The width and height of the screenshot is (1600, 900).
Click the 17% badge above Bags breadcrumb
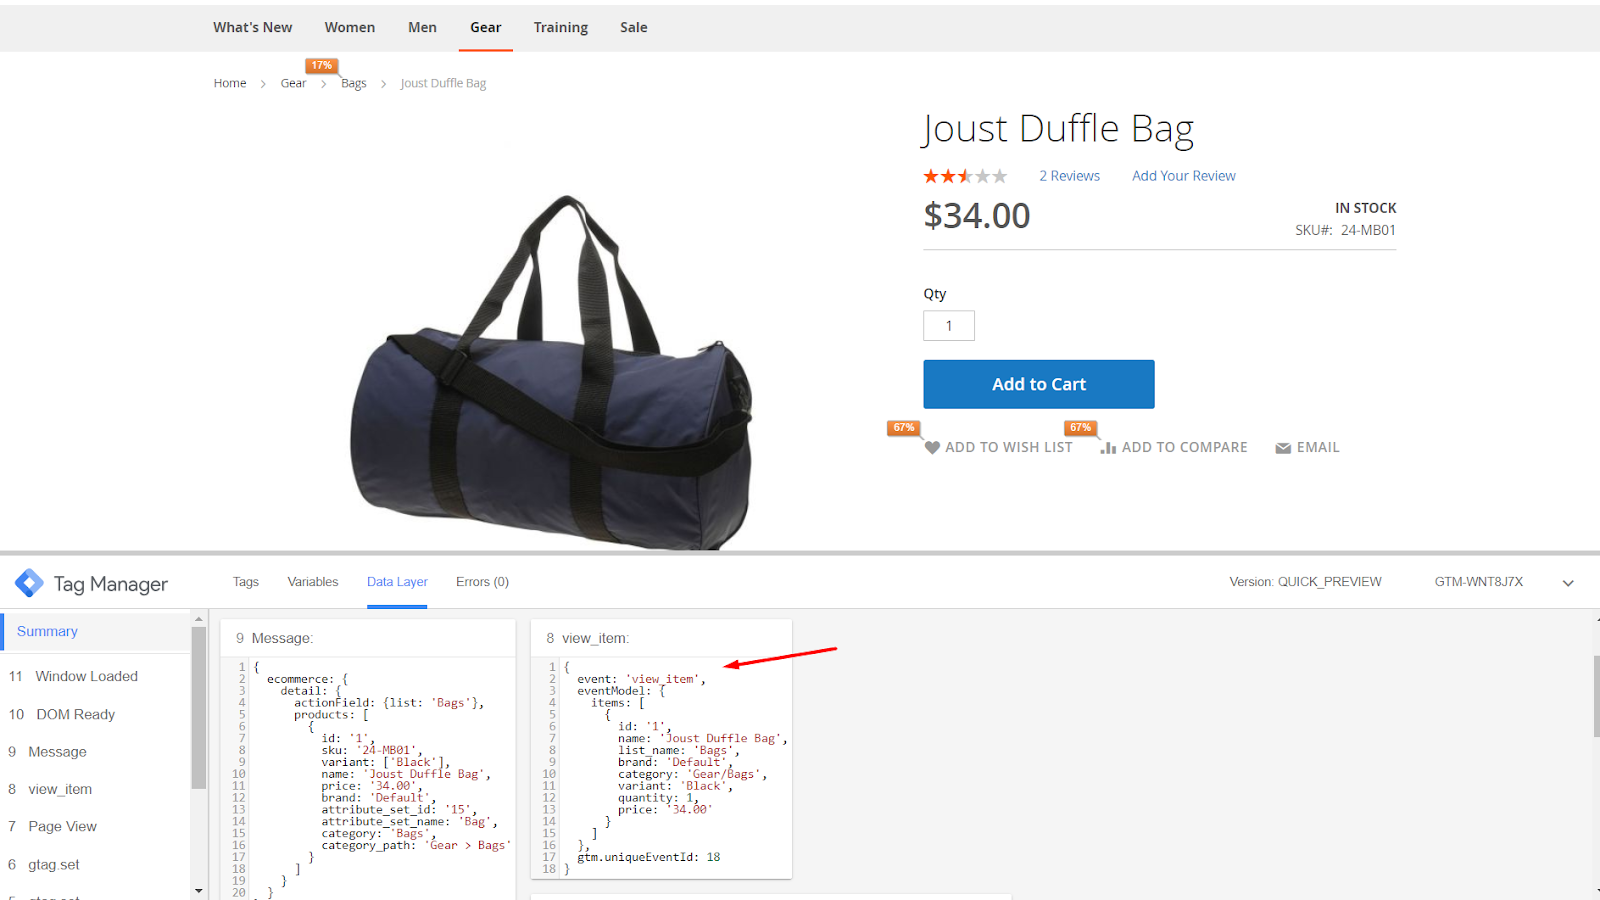click(x=321, y=66)
